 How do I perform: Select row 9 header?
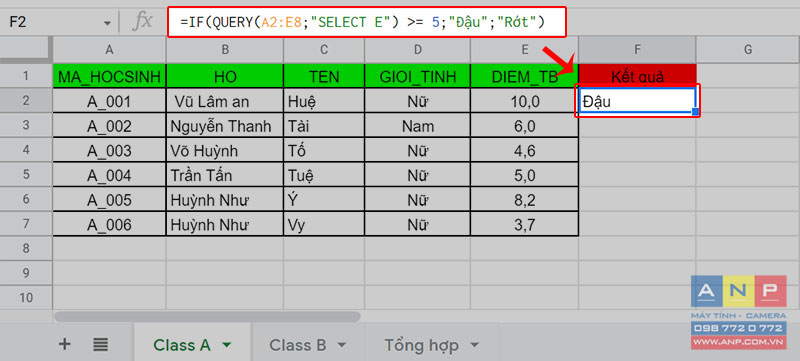click(26, 273)
